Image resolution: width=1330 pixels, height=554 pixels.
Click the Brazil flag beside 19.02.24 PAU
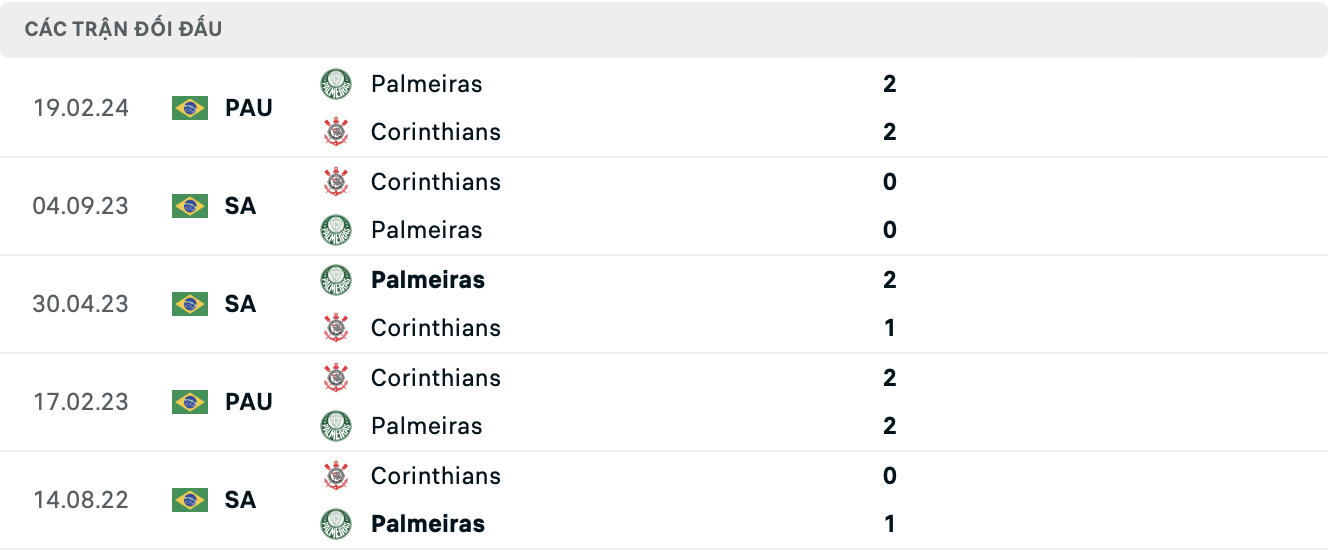pos(190,108)
